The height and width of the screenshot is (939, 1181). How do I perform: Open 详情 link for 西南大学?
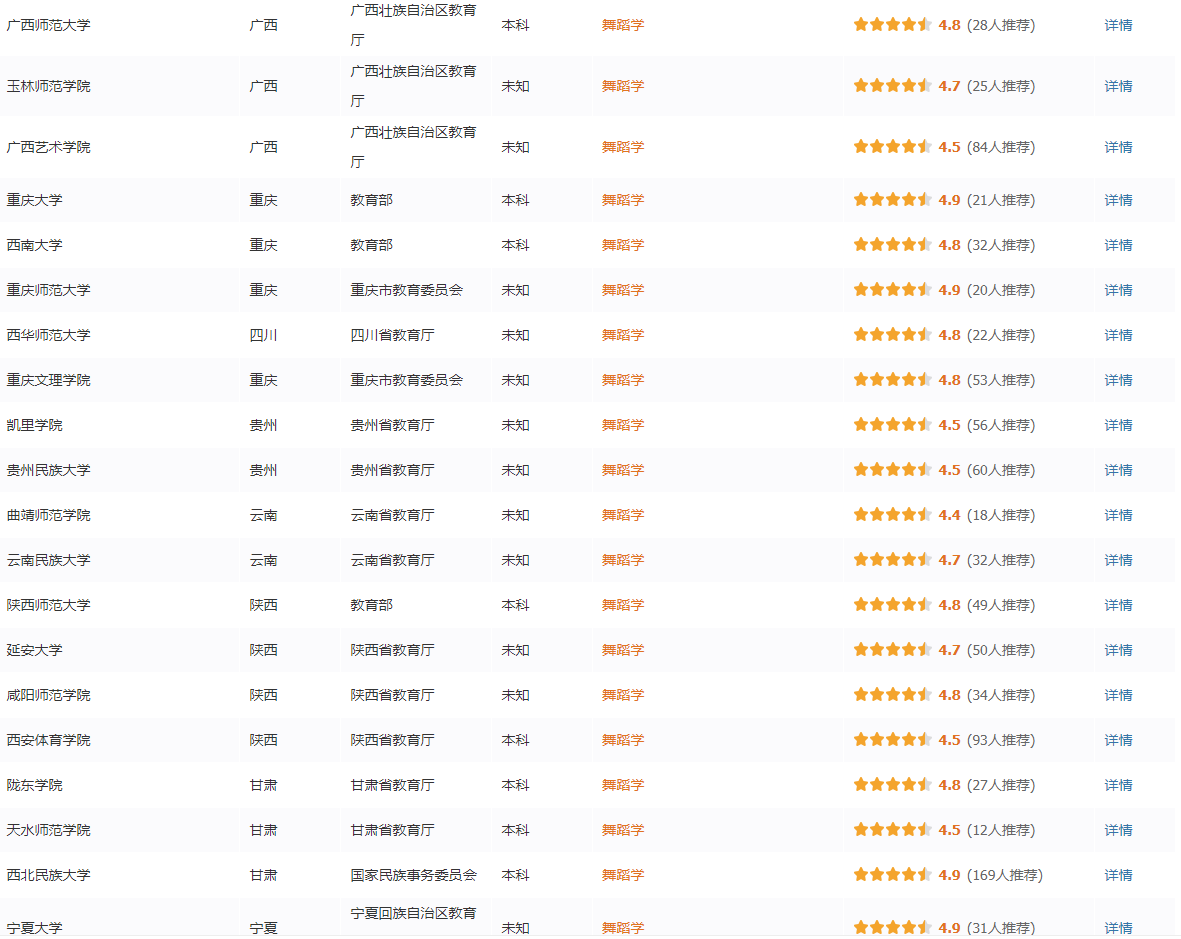pyautogui.click(x=1118, y=245)
